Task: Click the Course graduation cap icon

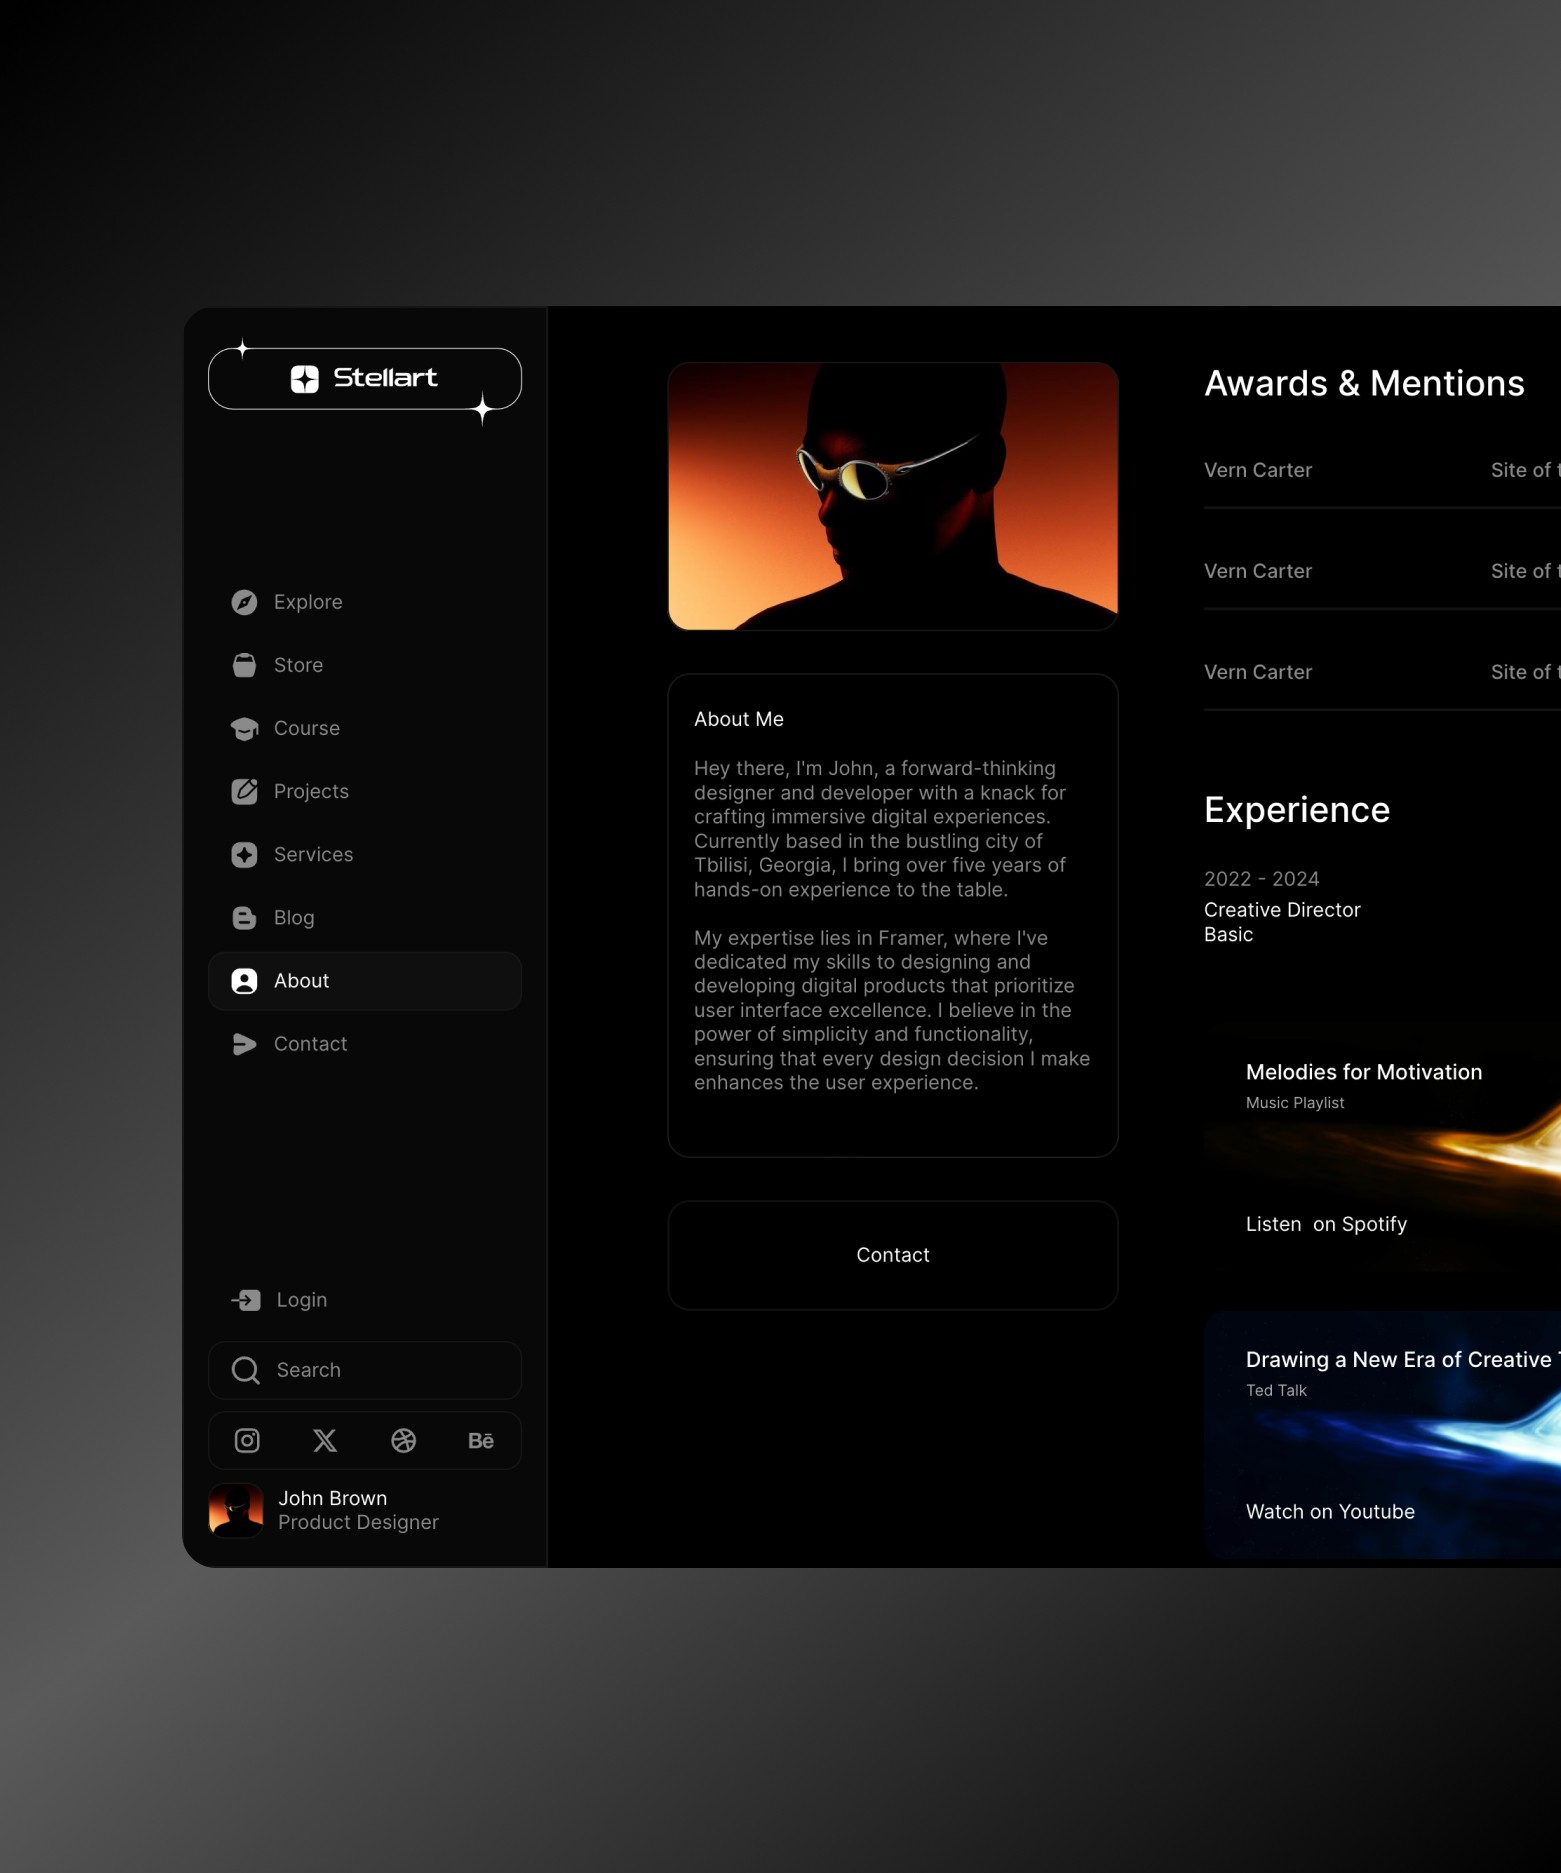Action: tap(244, 728)
